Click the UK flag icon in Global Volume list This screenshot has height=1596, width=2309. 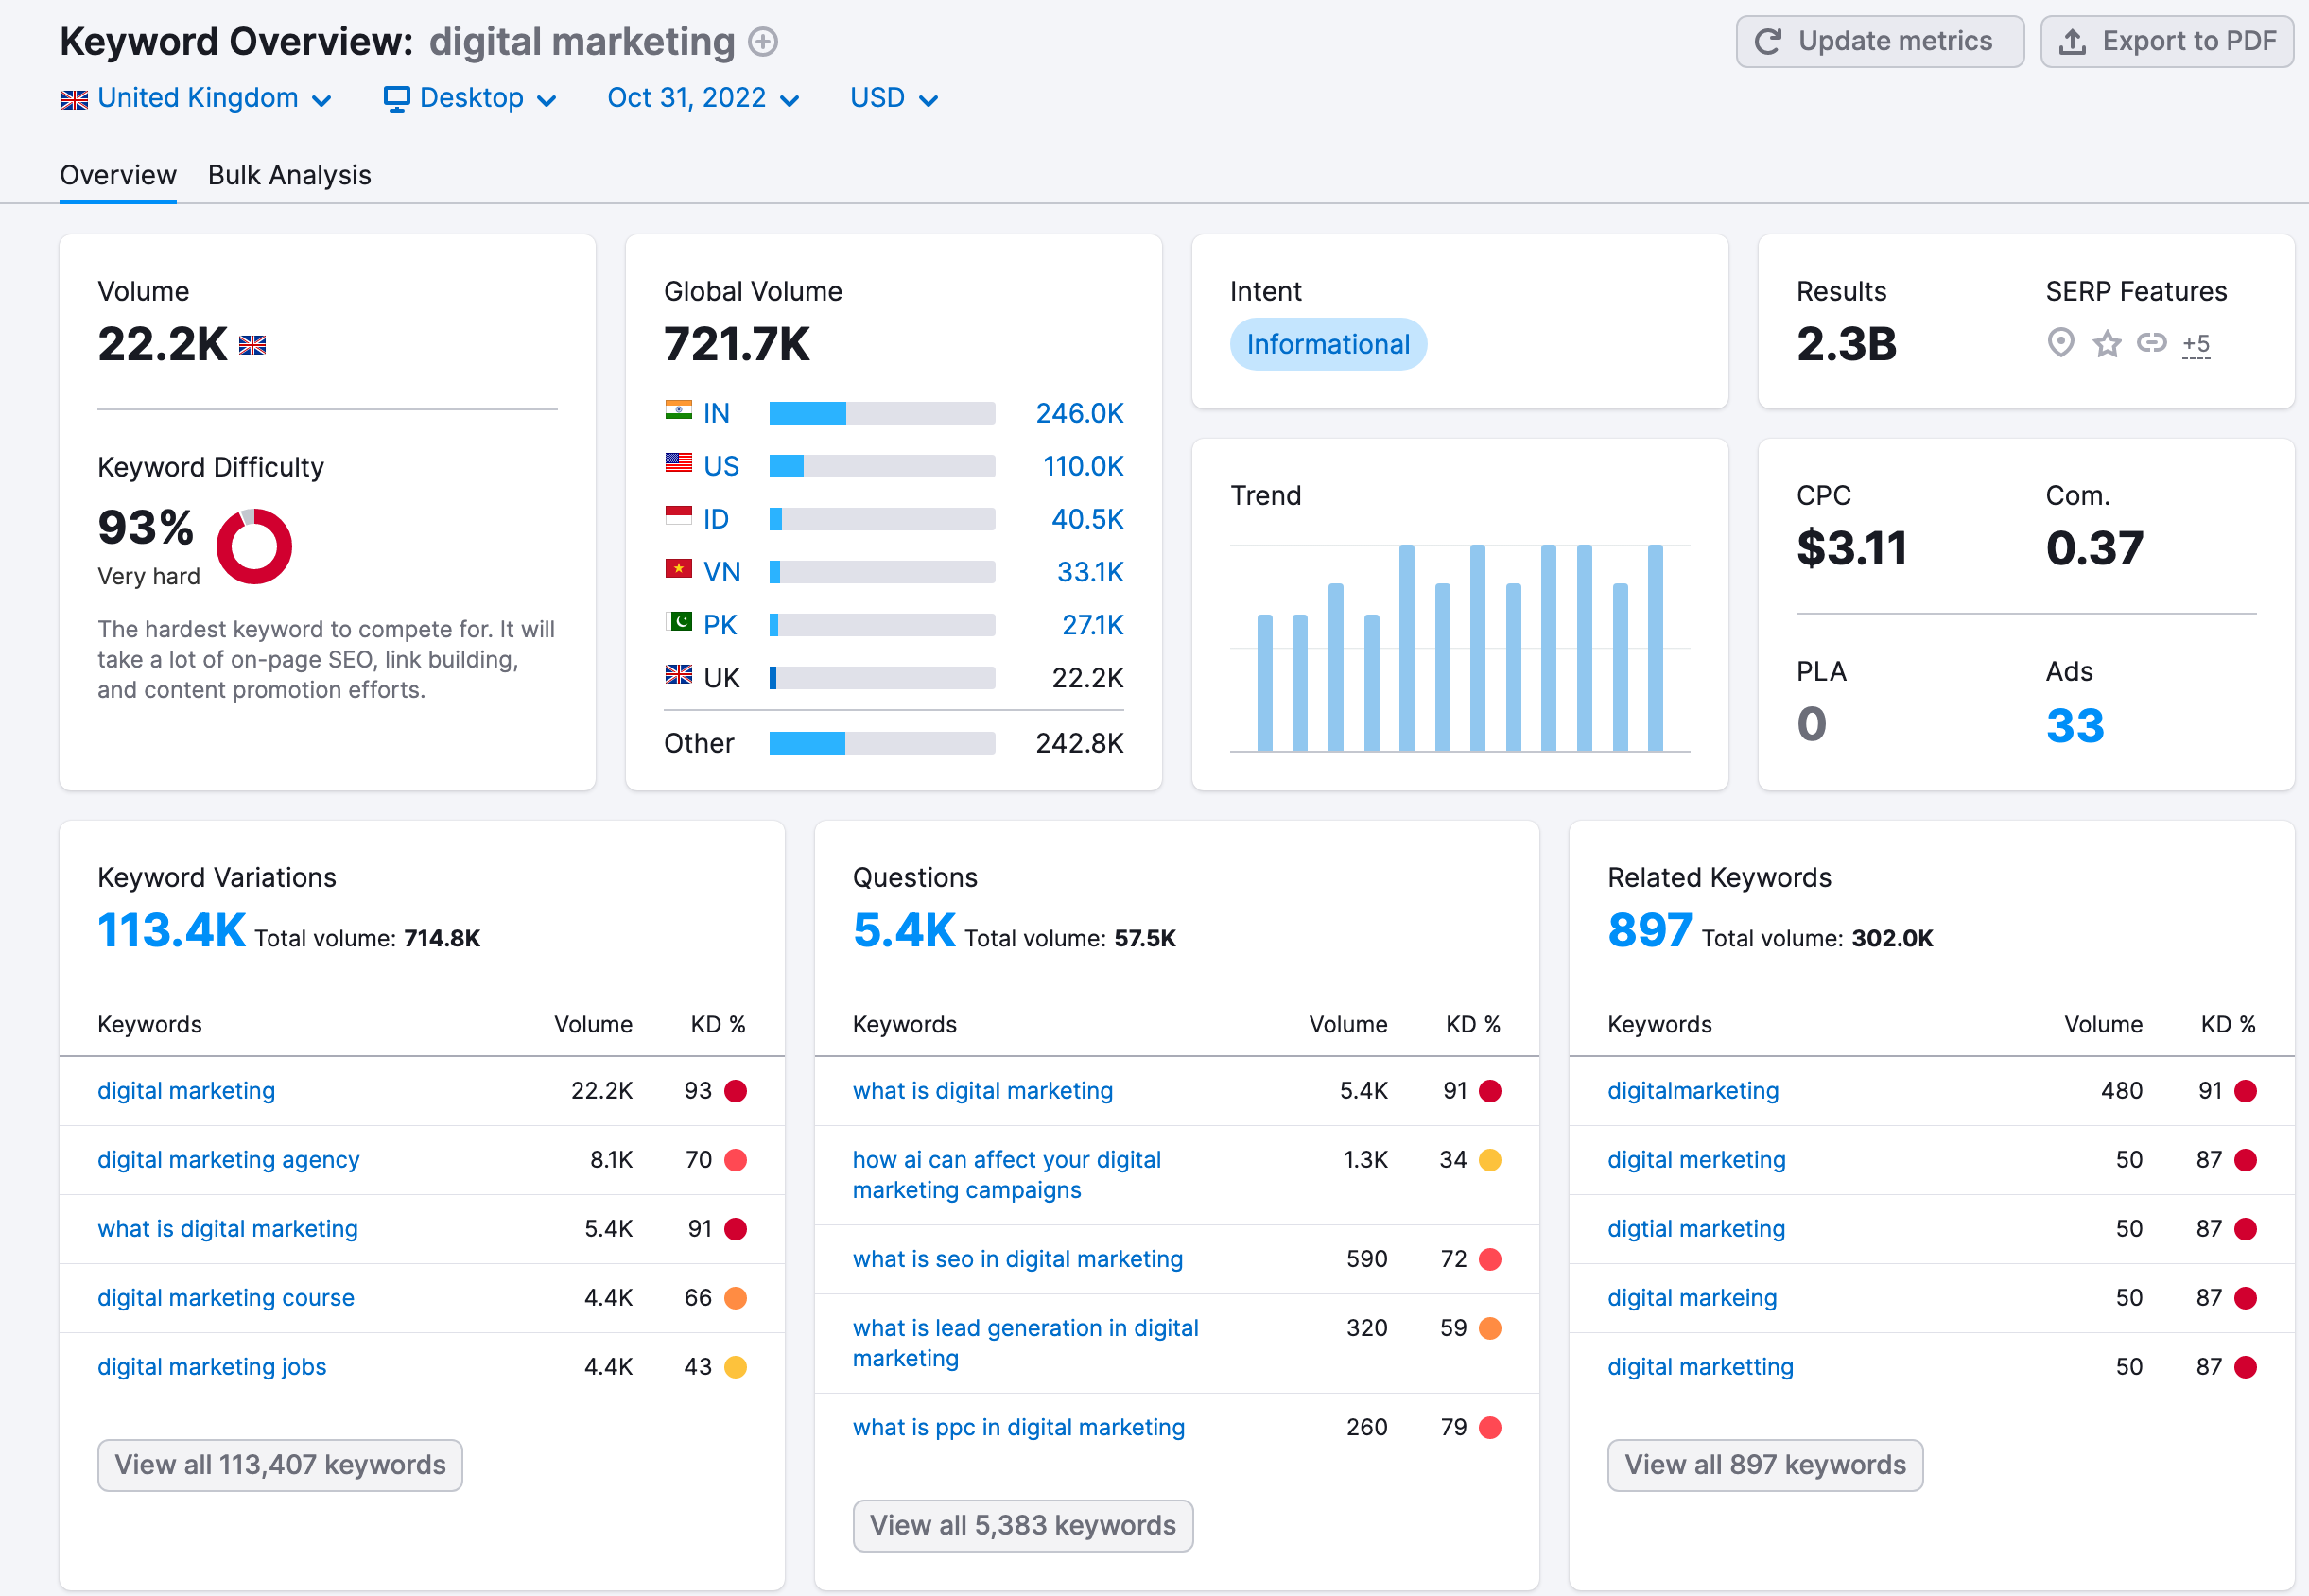pyautogui.click(x=678, y=675)
